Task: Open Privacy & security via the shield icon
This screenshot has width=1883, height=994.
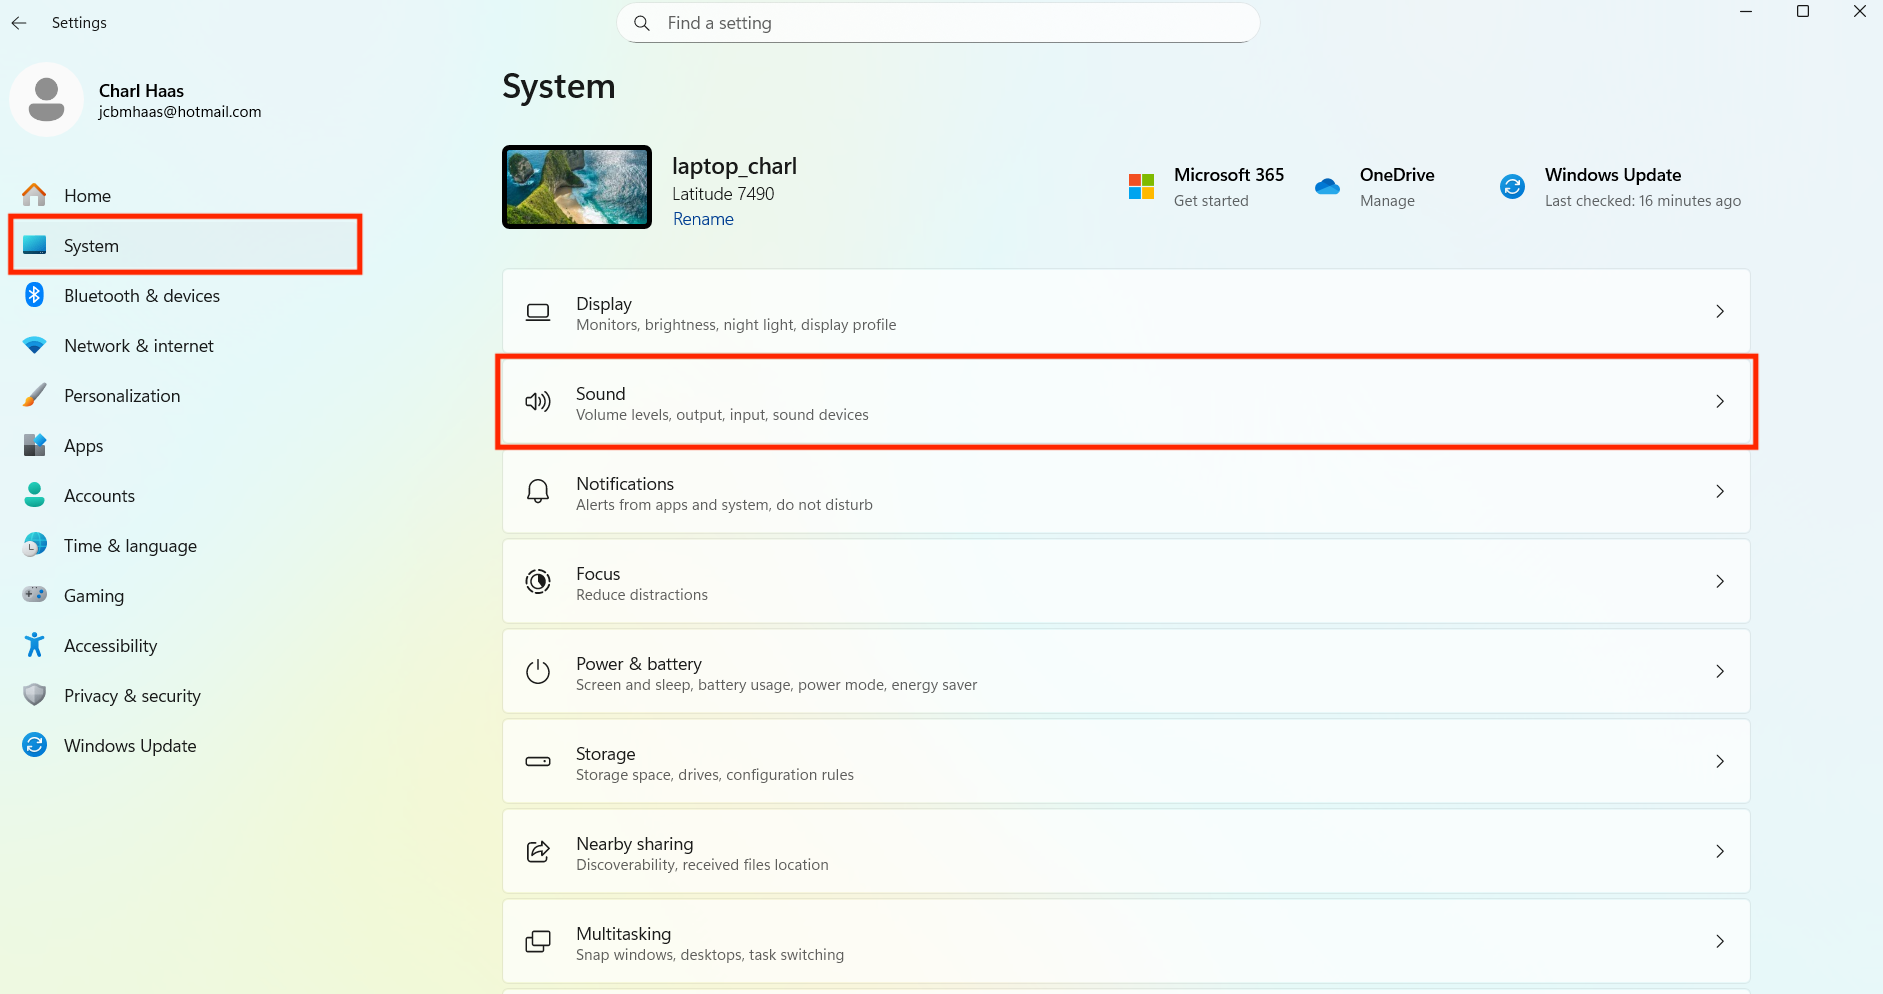Action: (x=34, y=695)
